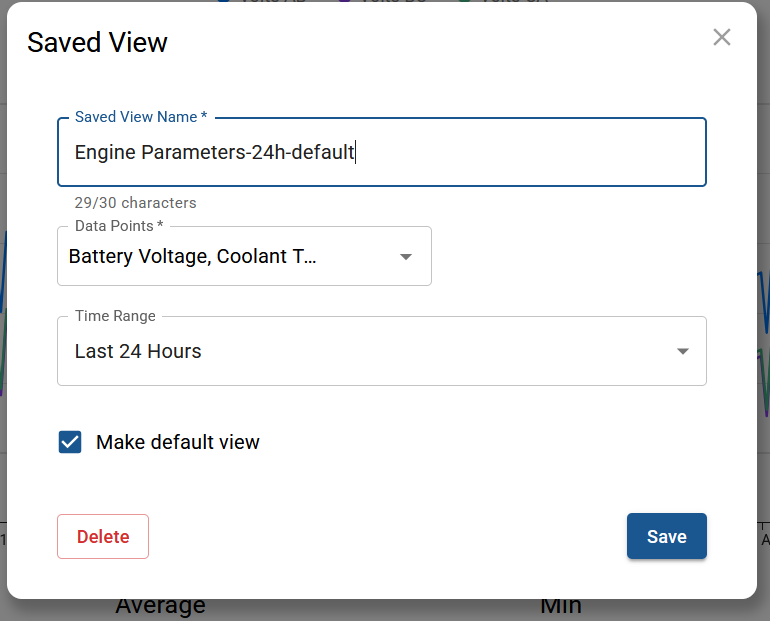This screenshot has width=770, height=621.
Task: Click the 29/30 characters counter text
Action: tap(135, 203)
